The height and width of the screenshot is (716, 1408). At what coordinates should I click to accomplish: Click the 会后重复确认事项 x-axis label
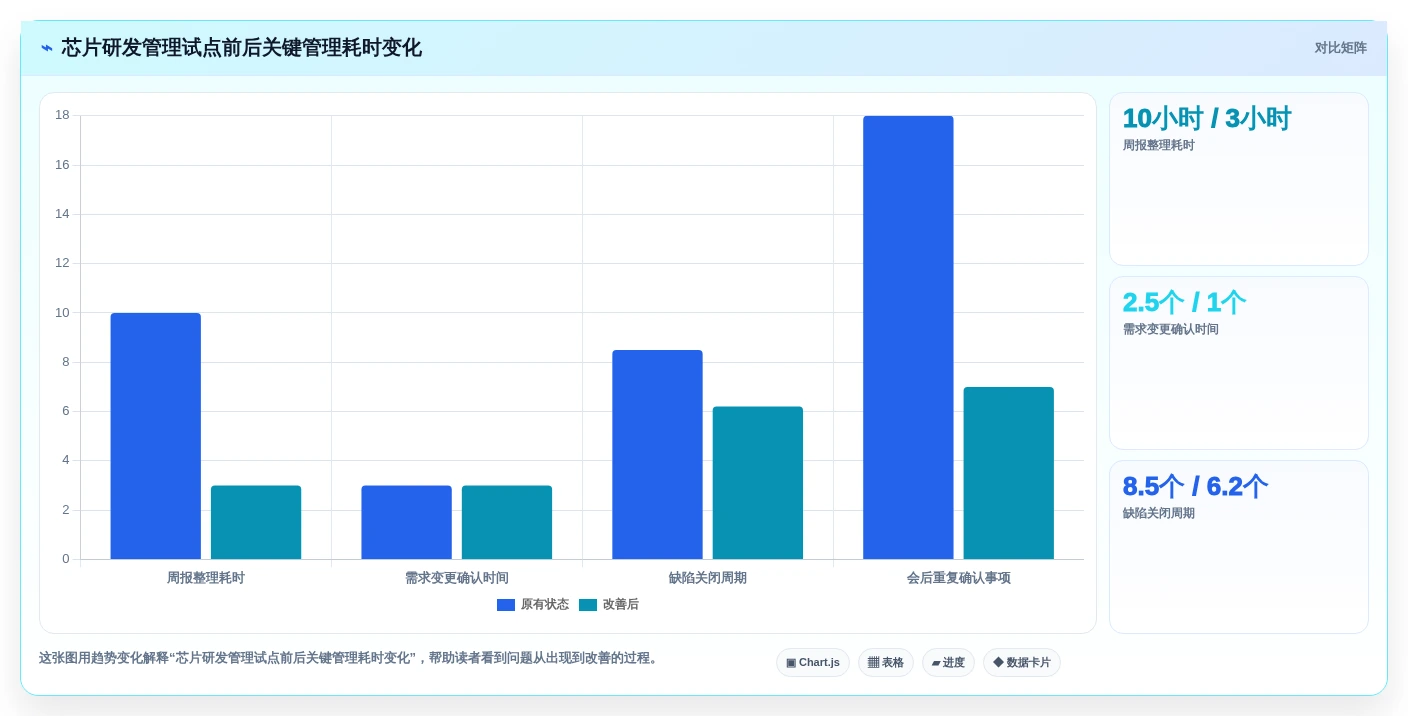coord(959,578)
